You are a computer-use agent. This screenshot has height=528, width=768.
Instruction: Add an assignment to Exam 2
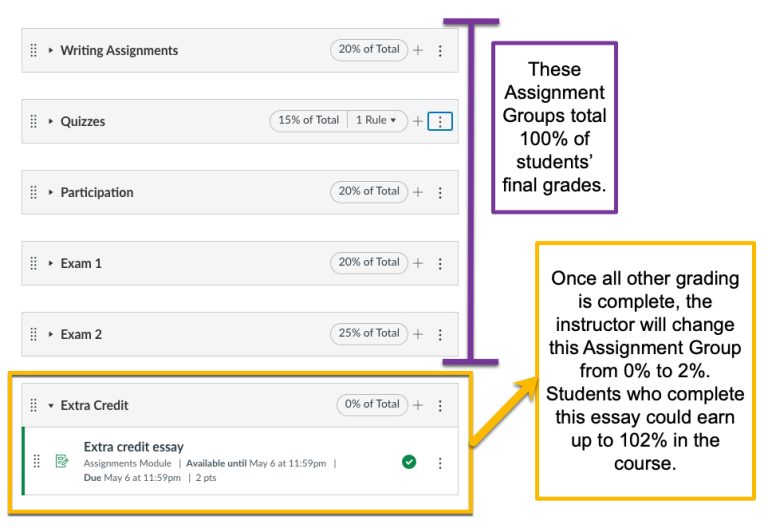click(x=418, y=334)
